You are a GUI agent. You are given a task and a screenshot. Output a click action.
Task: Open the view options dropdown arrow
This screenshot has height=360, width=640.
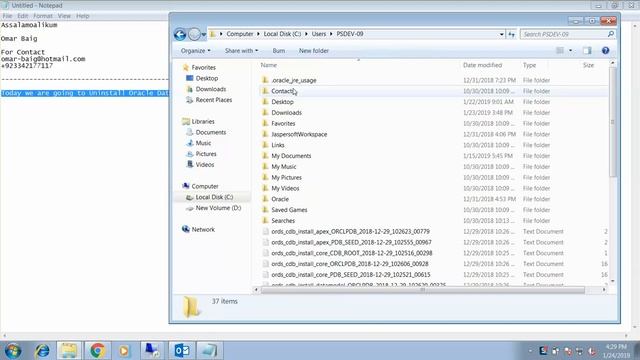[570, 50]
